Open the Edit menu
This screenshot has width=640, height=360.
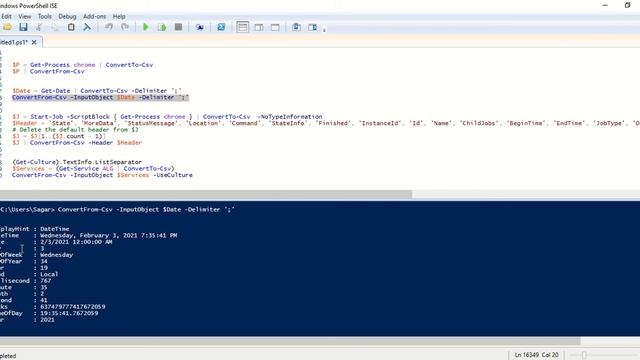[6, 16]
